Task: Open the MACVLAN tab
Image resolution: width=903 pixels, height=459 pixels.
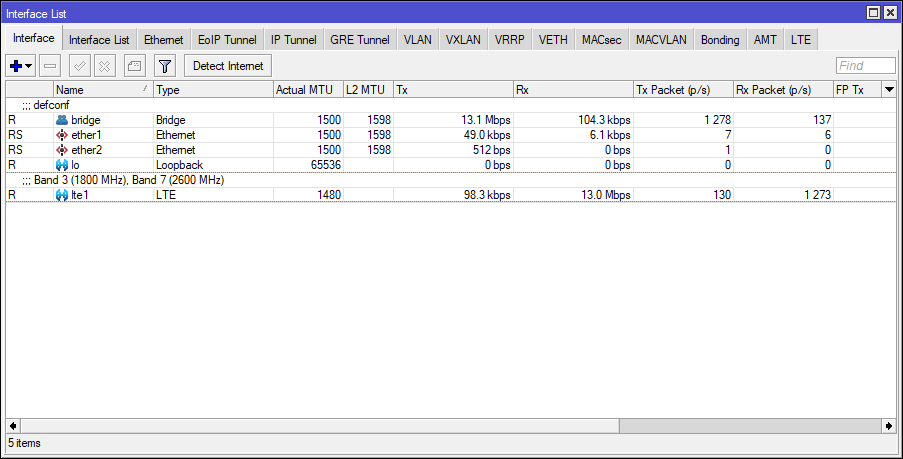Action: (661, 40)
